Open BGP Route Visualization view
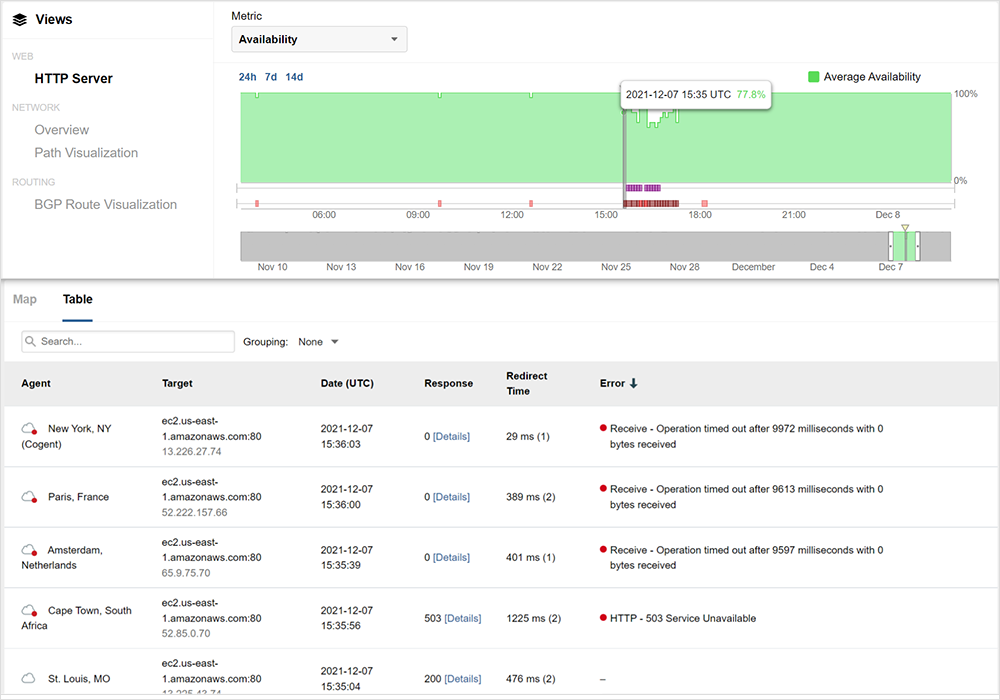This screenshot has height=700, width=1000. (x=106, y=205)
